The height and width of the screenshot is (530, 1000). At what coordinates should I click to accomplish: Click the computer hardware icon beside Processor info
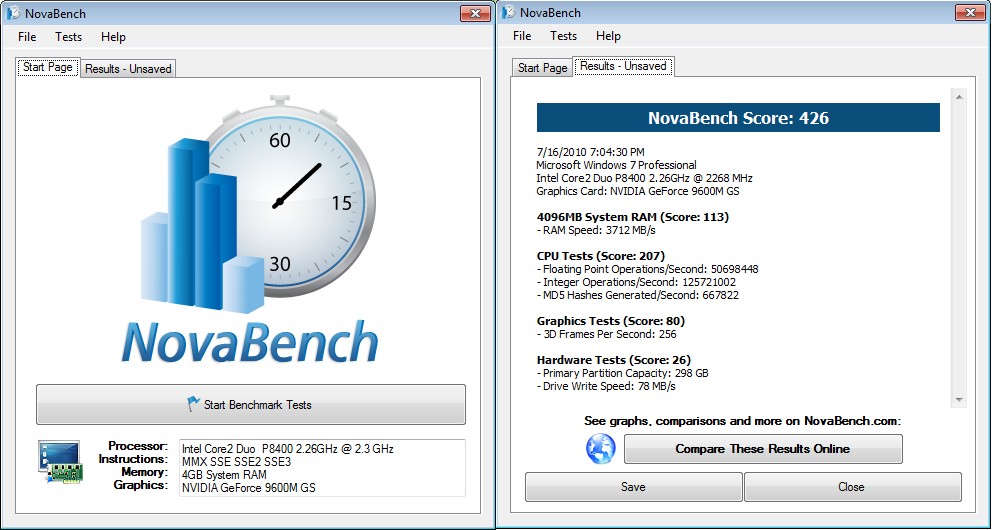tap(61, 461)
